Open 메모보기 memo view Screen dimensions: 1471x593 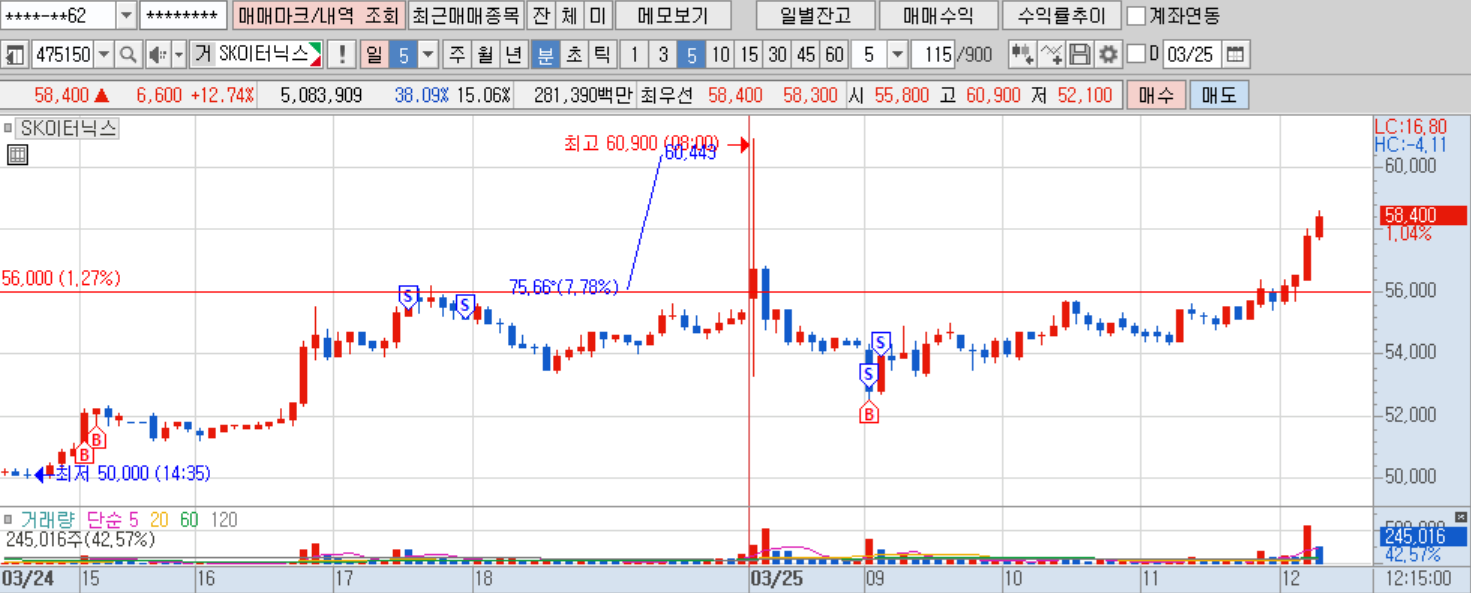(672, 16)
